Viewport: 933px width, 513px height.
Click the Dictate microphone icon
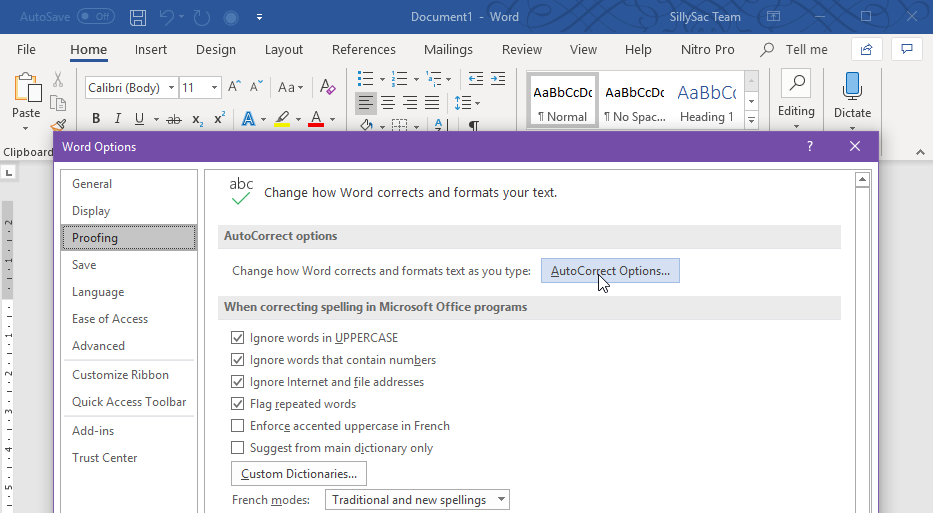(852, 88)
